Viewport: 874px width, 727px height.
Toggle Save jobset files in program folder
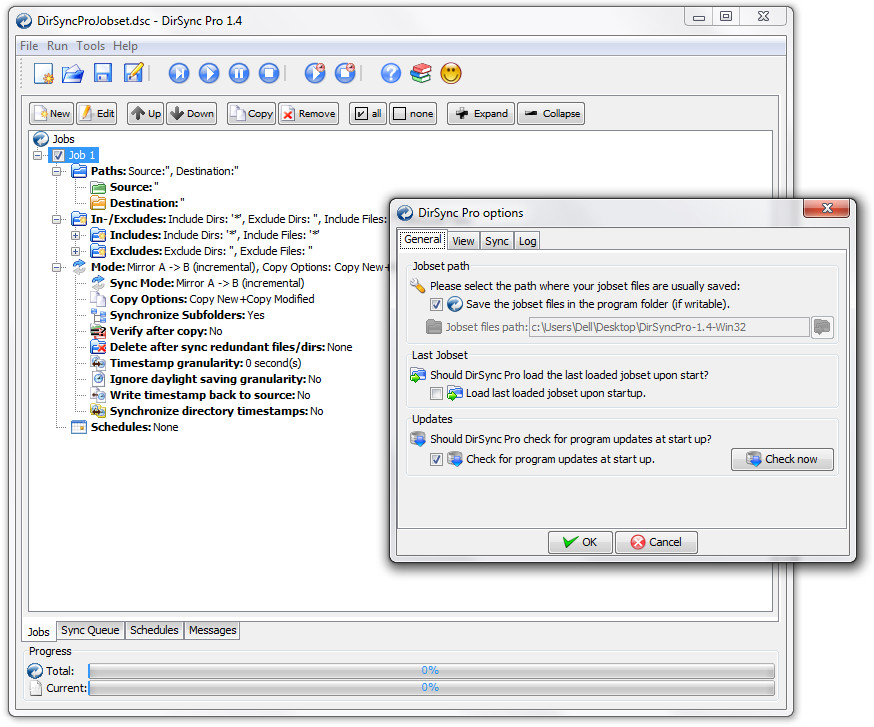pos(436,304)
